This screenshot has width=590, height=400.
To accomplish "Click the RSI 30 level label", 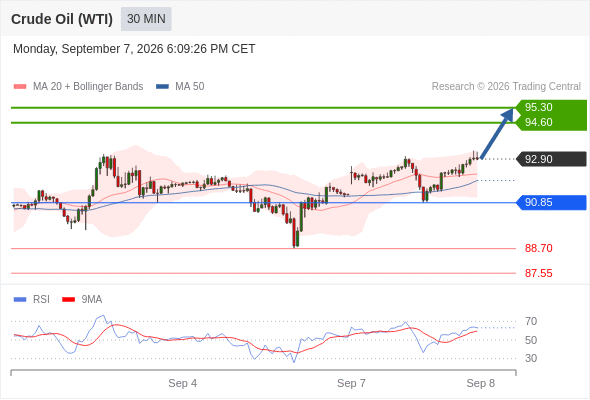I will coord(531,358).
